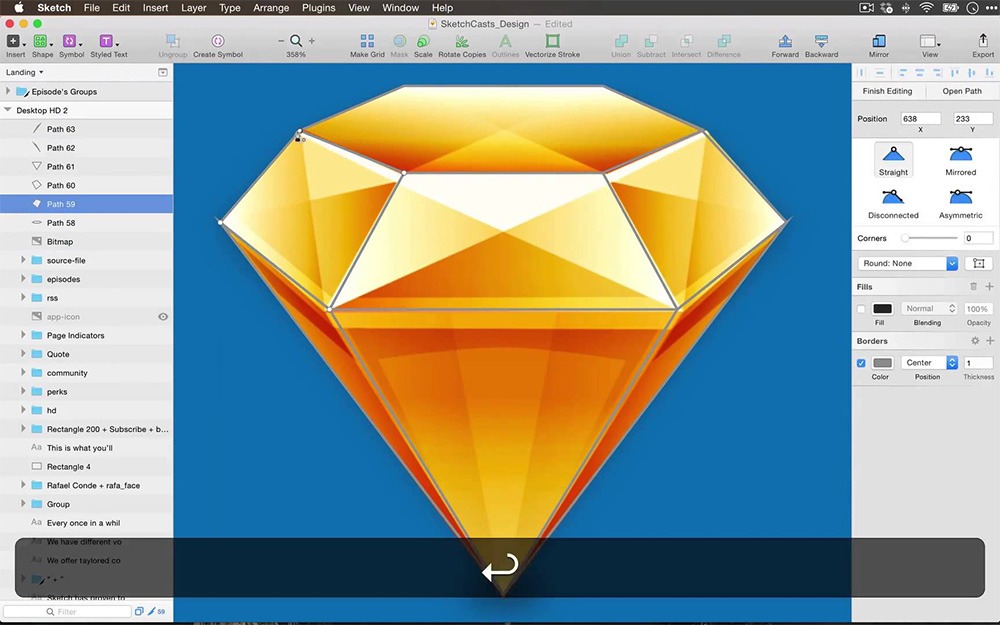Viewport: 1000px width, 625px height.
Task: Expand the community folder
Action: coord(23,372)
